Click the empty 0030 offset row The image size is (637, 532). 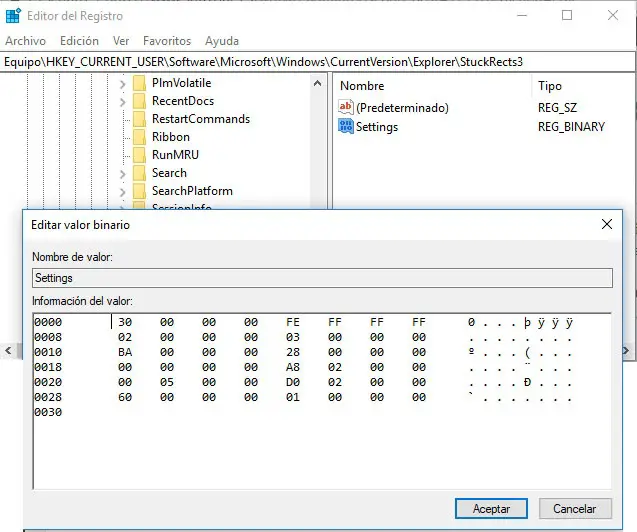pyautogui.click(x=48, y=412)
